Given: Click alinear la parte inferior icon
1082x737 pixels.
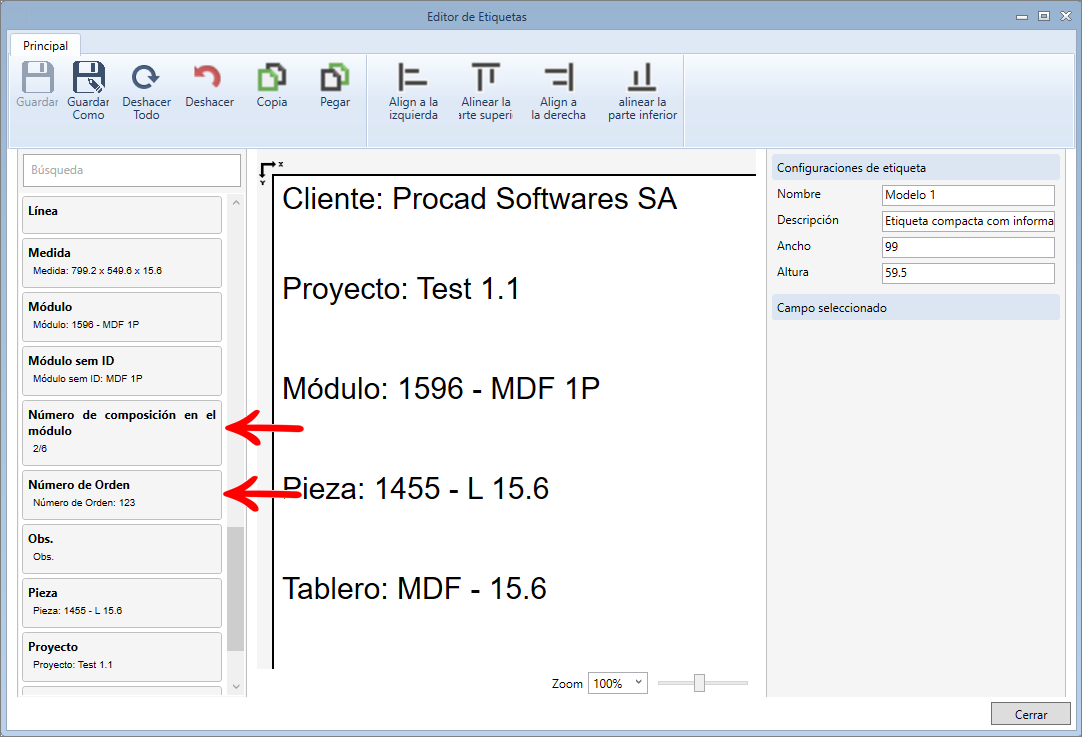Looking at the screenshot, I should [642, 77].
